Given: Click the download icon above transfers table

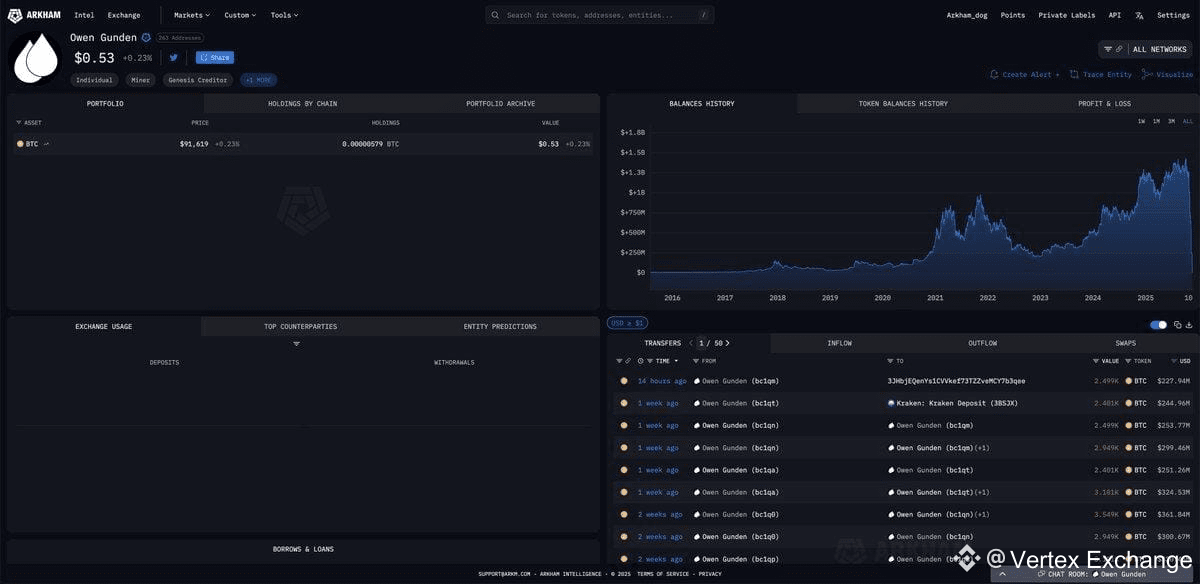Looking at the screenshot, I should click(x=1189, y=325).
